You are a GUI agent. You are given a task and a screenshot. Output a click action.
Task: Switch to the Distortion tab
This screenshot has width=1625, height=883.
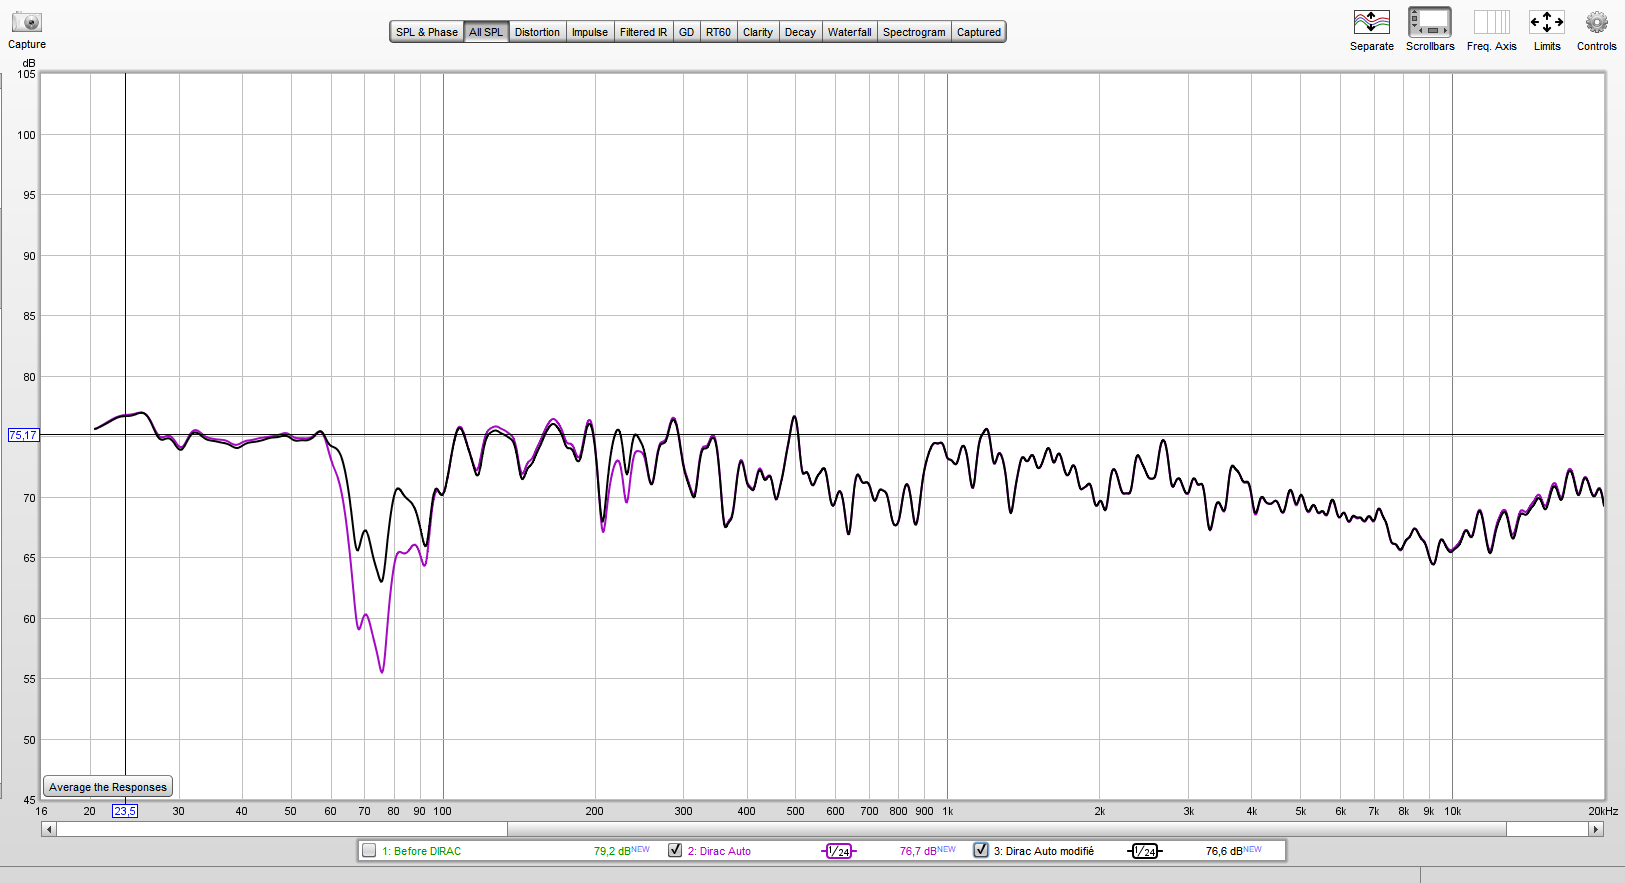pos(537,32)
